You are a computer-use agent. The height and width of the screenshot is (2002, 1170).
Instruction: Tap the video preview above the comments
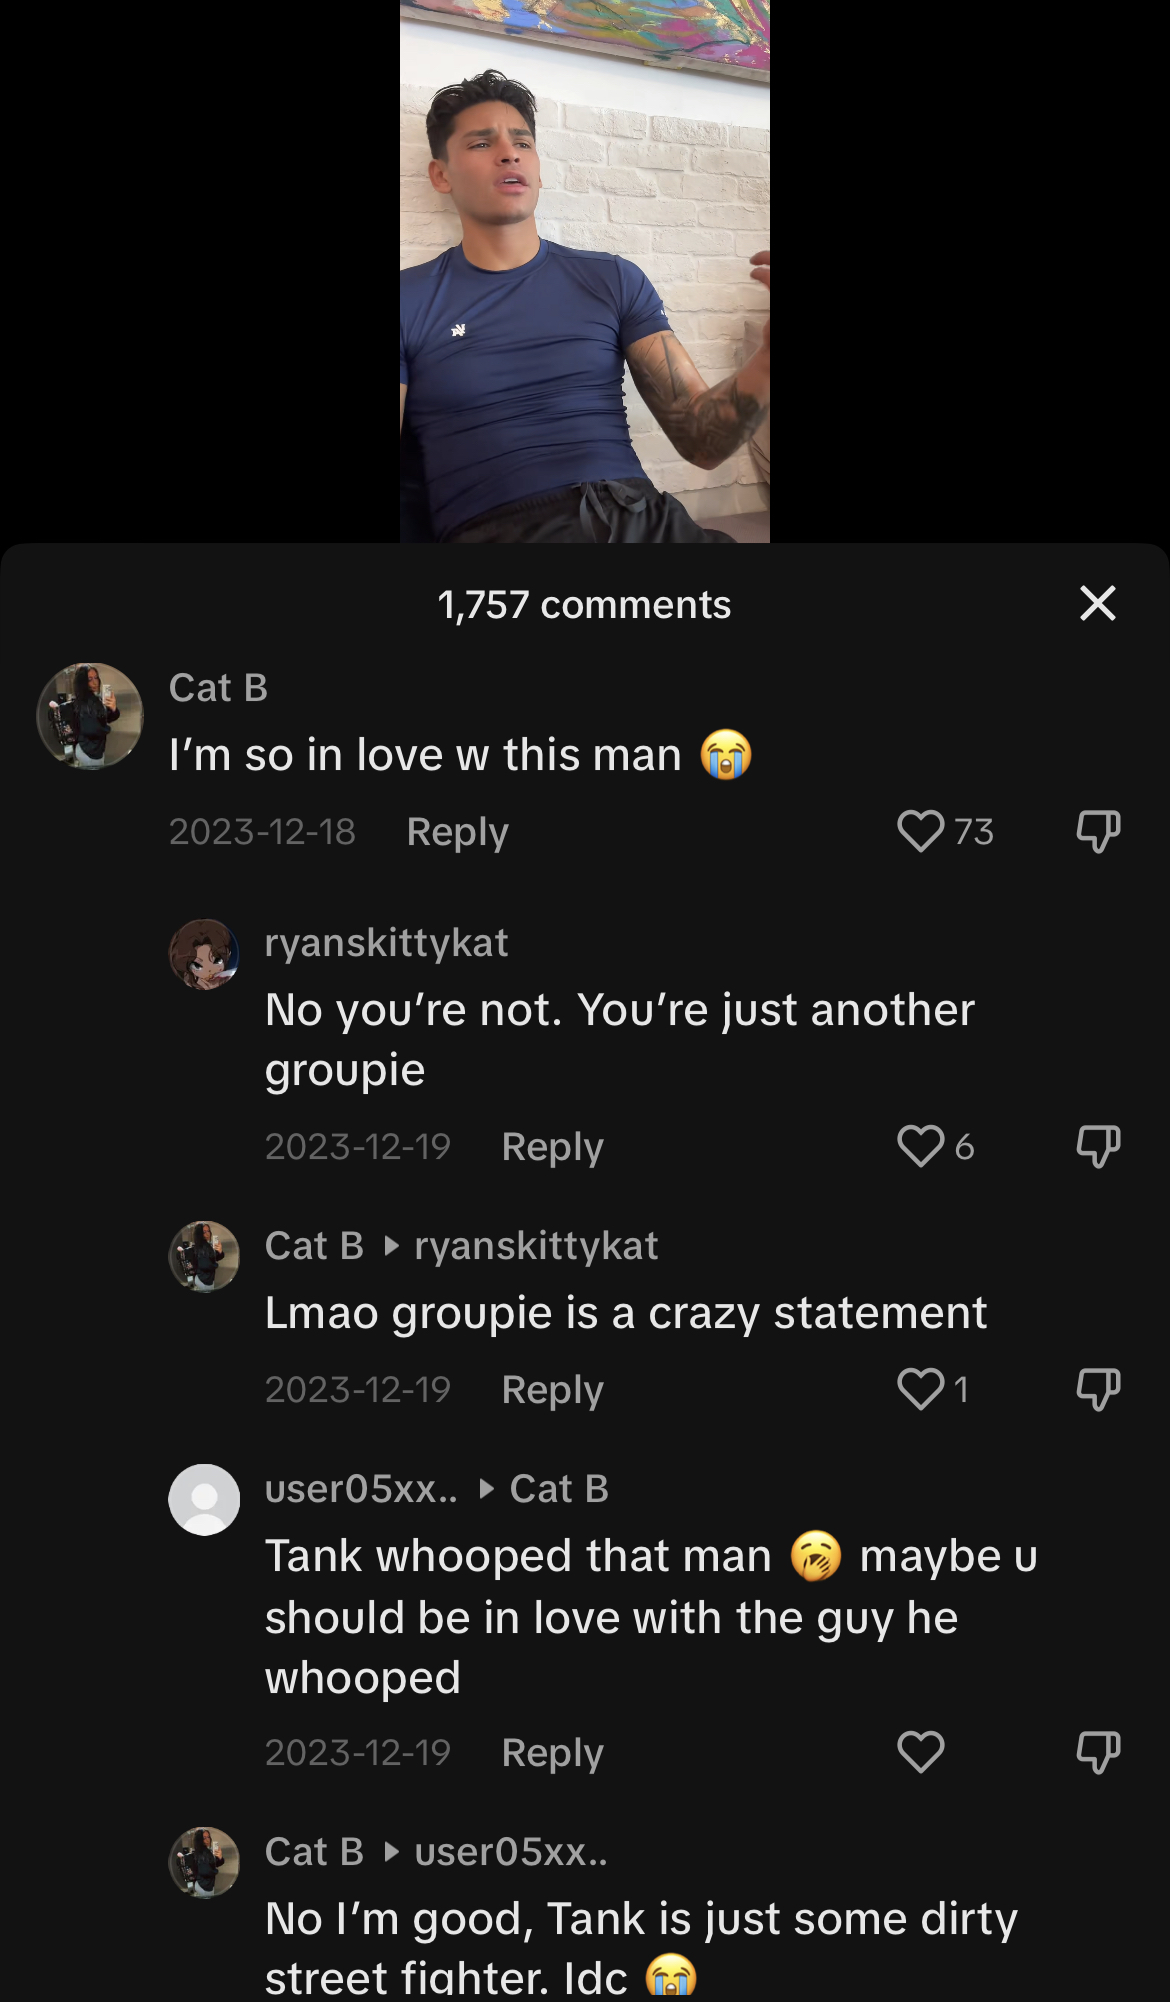click(584, 271)
